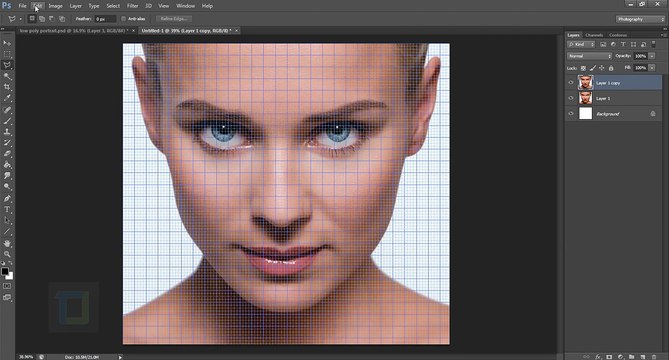The width and height of the screenshot is (669, 360).
Task: Open the Kind layer filter dropdown
Action: (581, 44)
